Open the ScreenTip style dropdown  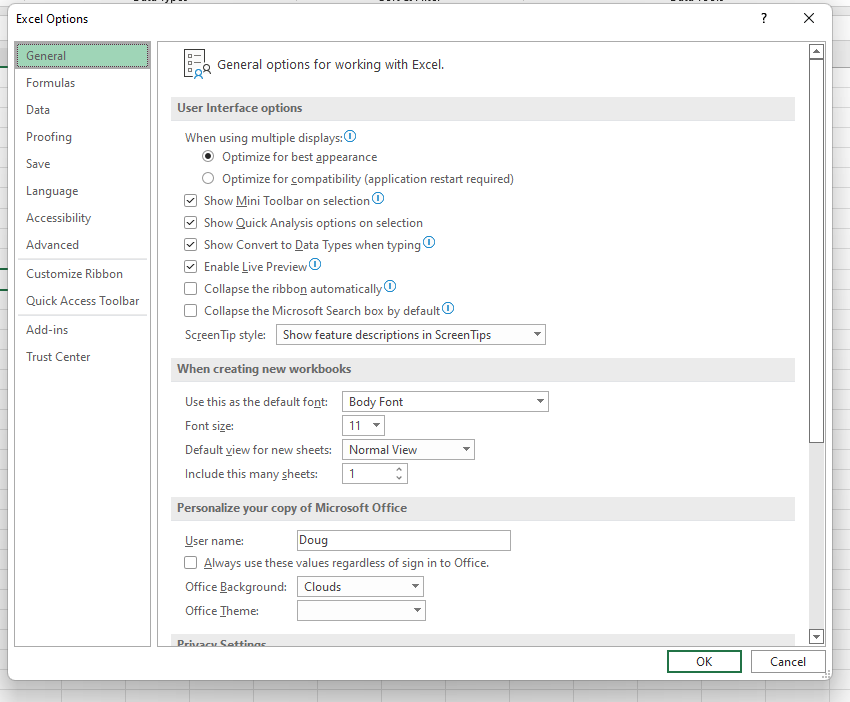click(538, 334)
